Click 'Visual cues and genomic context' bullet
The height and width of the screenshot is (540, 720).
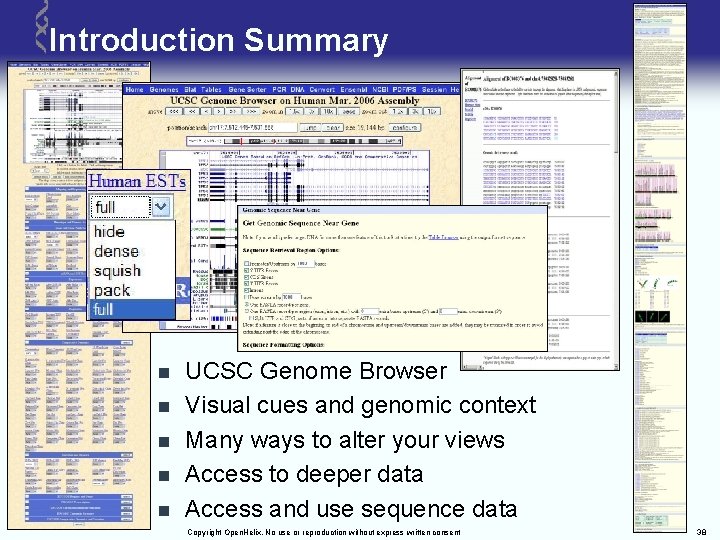click(360, 405)
